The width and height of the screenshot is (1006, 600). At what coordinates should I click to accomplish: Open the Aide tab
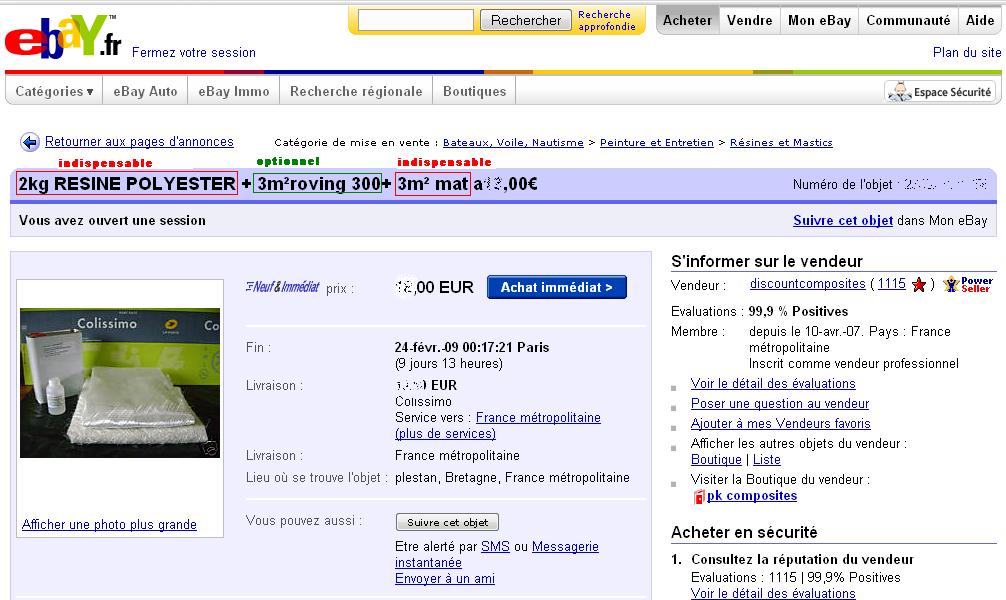pyautogui.click(x=980, y=21)
